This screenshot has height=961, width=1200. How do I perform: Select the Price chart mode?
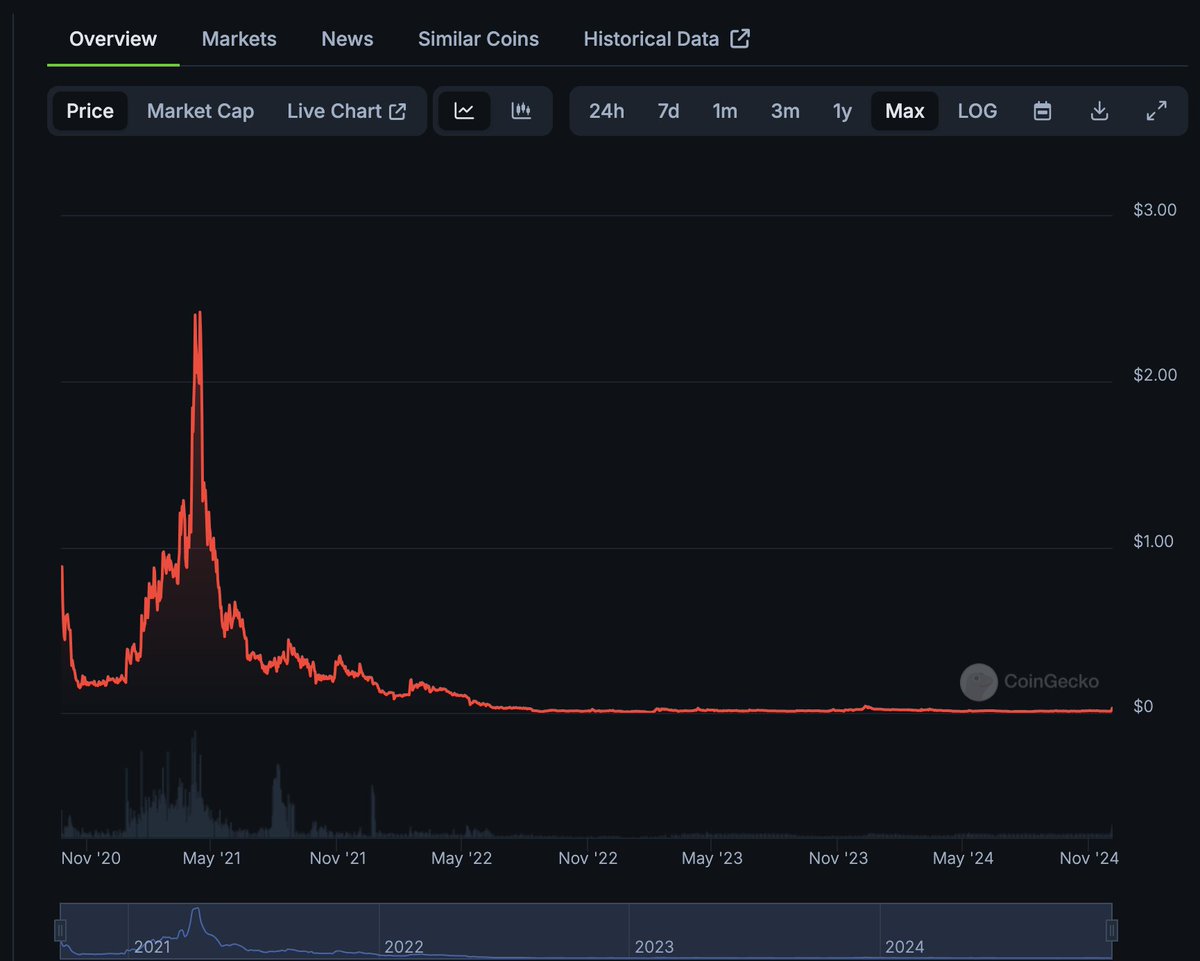[x=90, y=111]
